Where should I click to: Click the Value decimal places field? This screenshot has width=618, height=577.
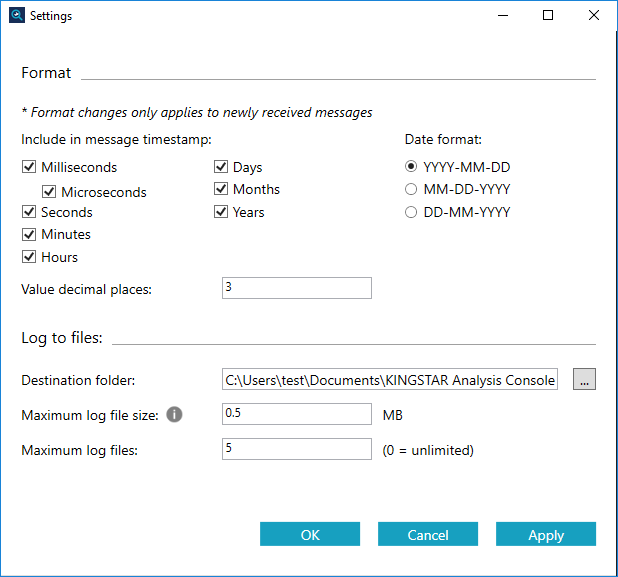coord(296,288)
